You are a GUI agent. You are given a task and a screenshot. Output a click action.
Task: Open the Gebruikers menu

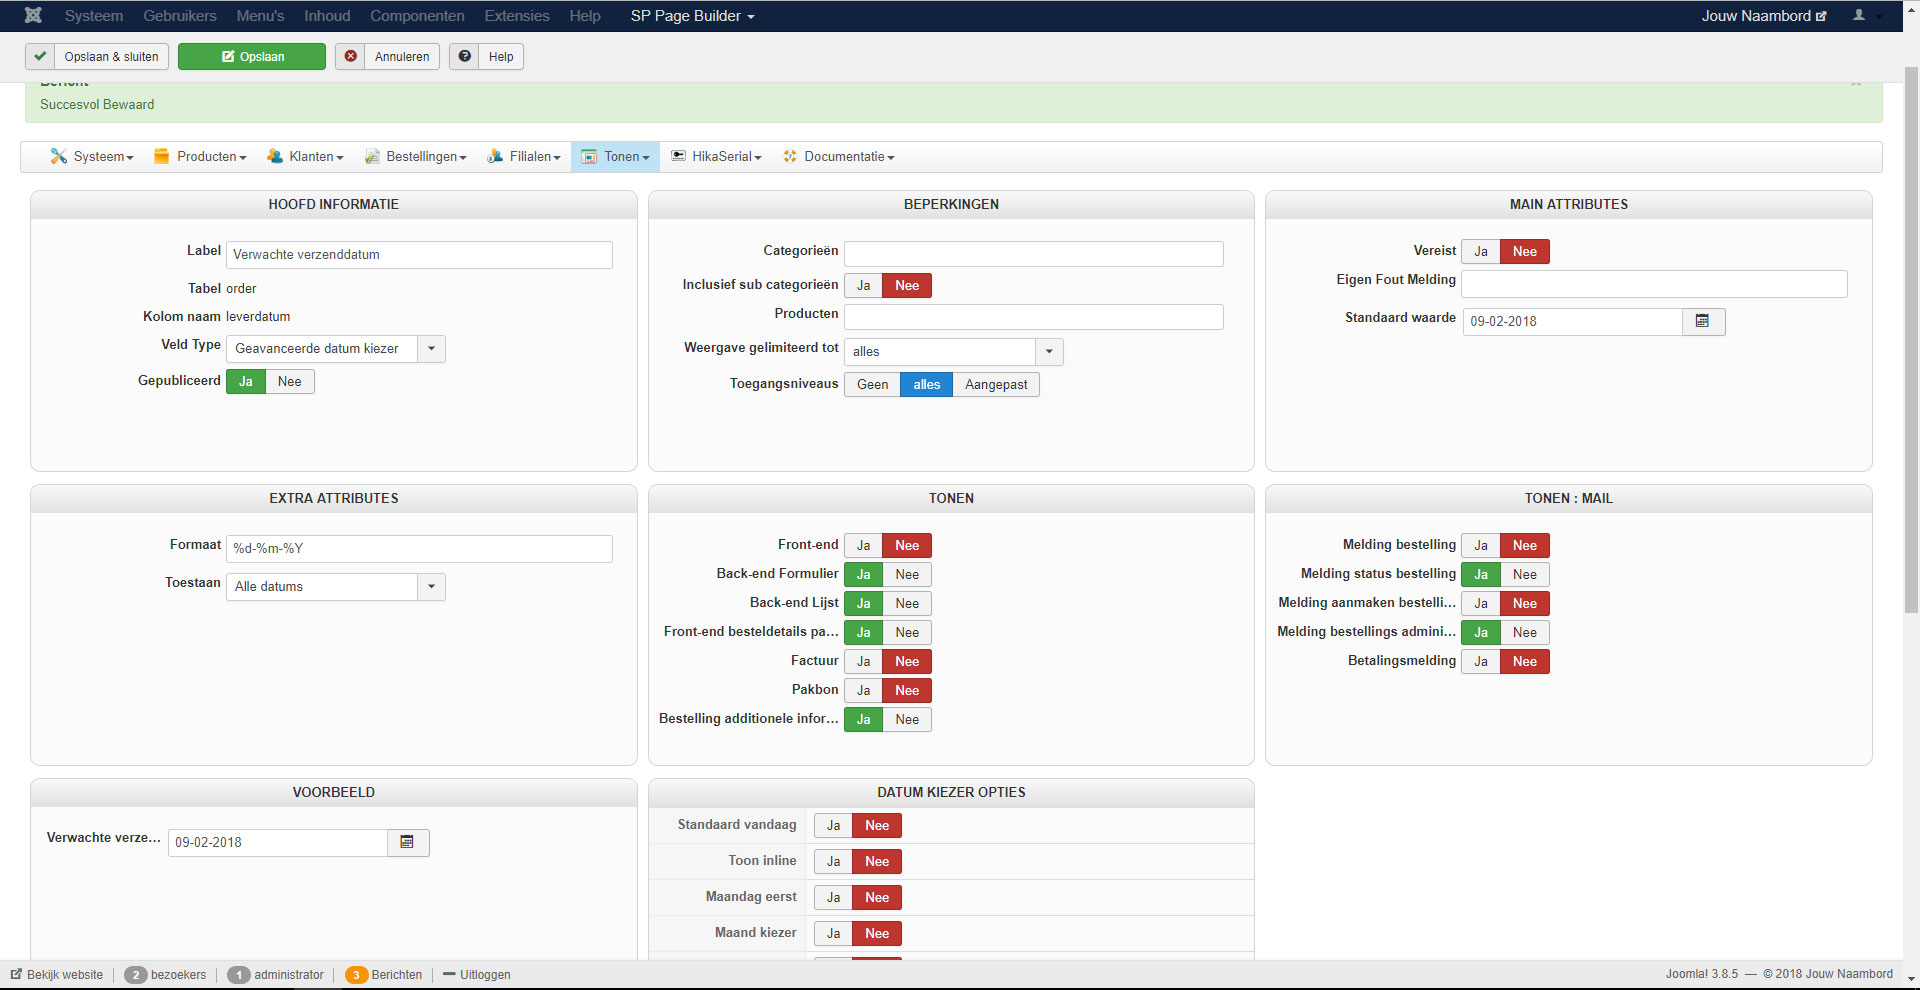click(x=180, y=16)
